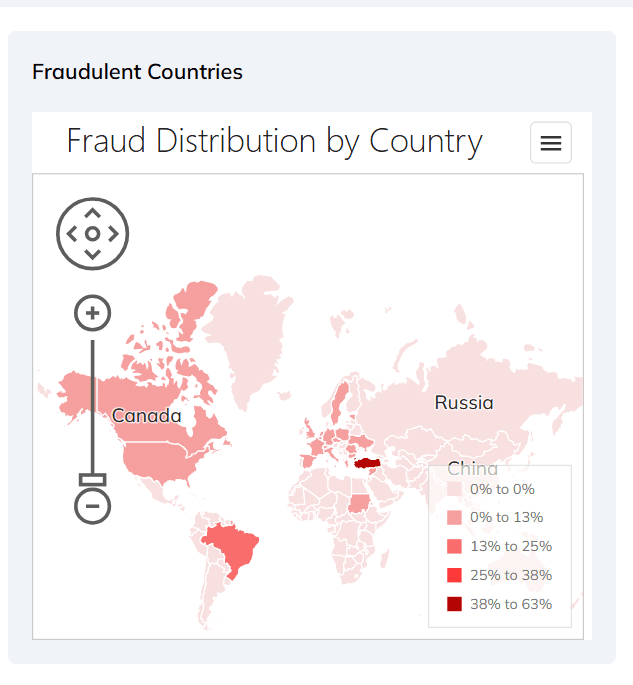Viewport: 633px width, 685px height.
Task: Open the chart hamburger export menu
Action: click(551, 143)
